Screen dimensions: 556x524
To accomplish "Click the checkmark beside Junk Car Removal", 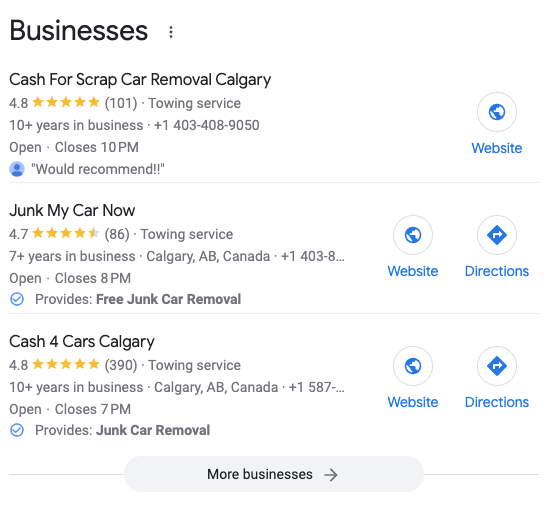I will click(x=17, y=430).
